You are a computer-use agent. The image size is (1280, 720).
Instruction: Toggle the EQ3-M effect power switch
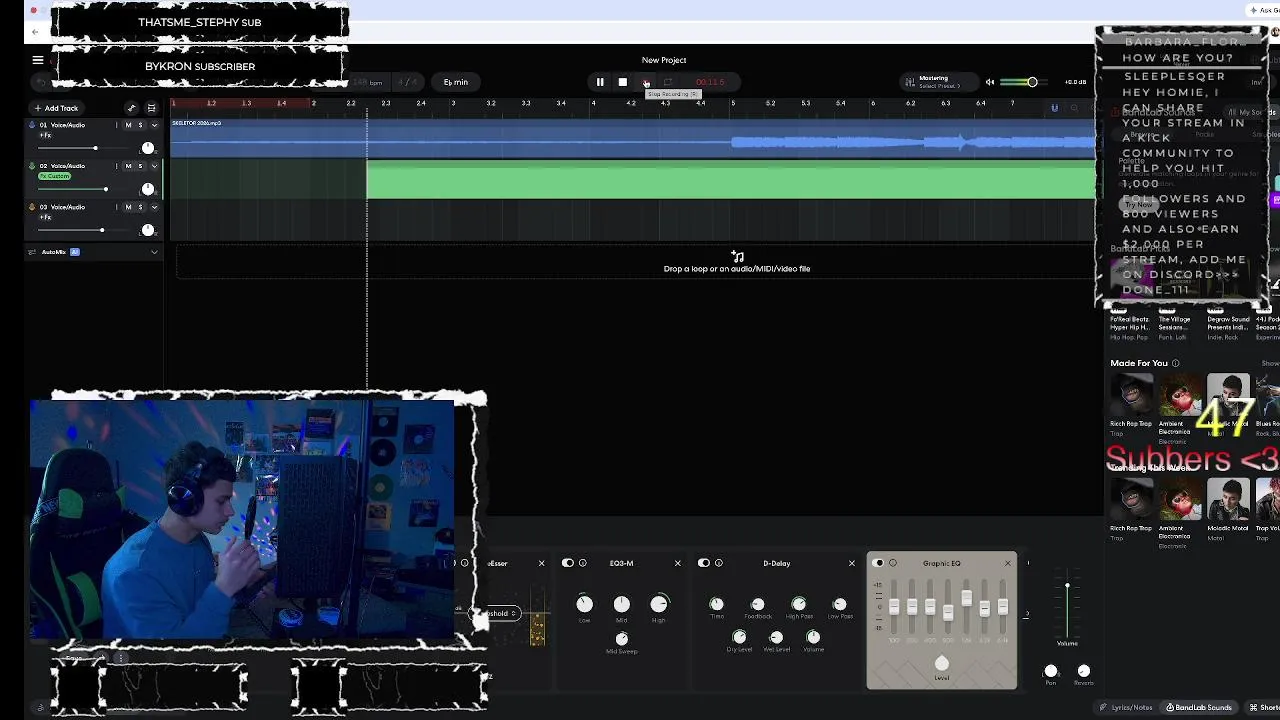(x=568, y=563)
